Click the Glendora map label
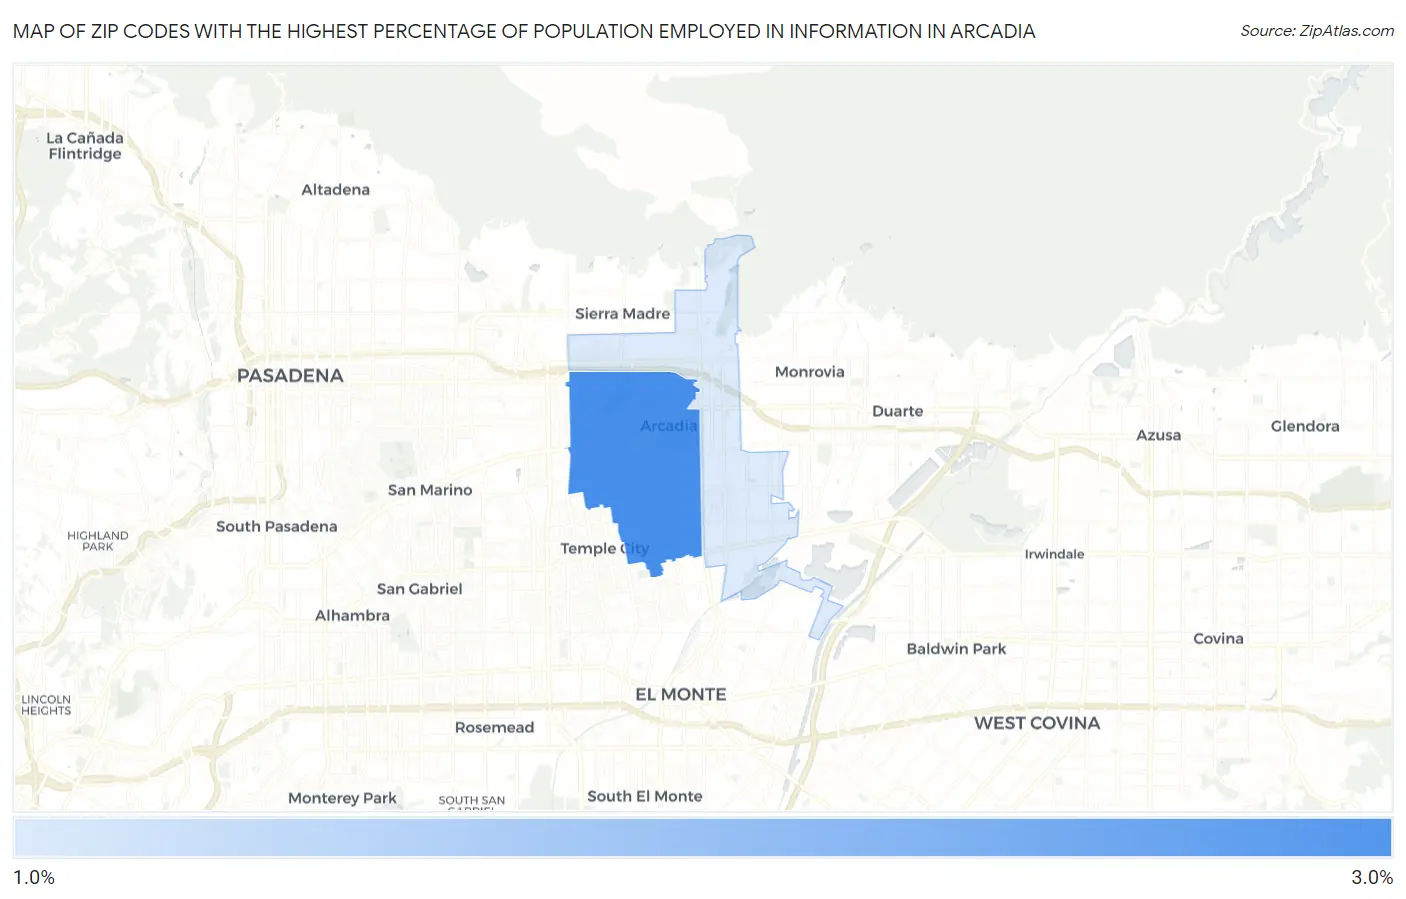Image resolution: width=1406 pixels, height=899 pixels. [x=1305, y=426]
